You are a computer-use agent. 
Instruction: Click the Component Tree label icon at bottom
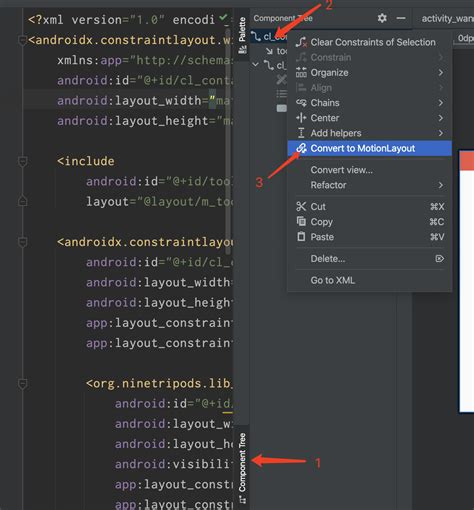[242, 500]
